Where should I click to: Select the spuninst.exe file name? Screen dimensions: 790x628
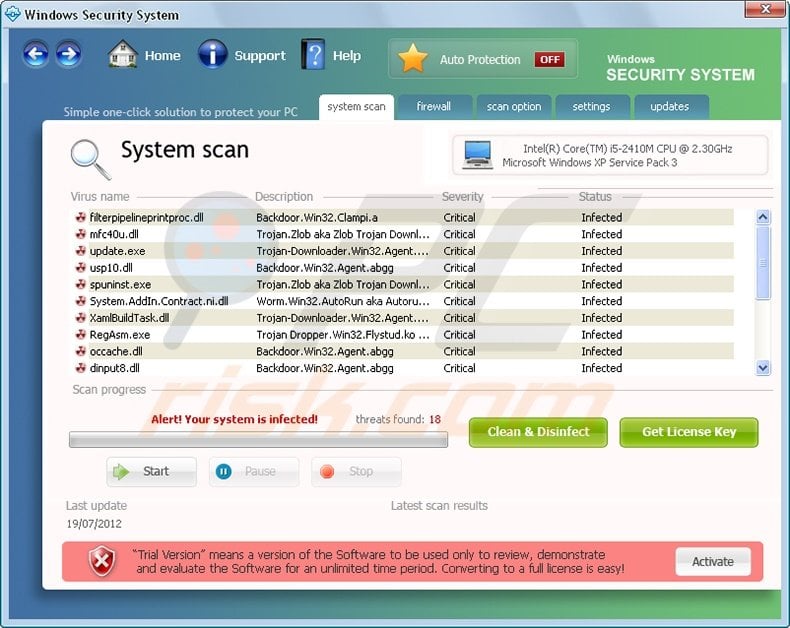pos(120,284)
